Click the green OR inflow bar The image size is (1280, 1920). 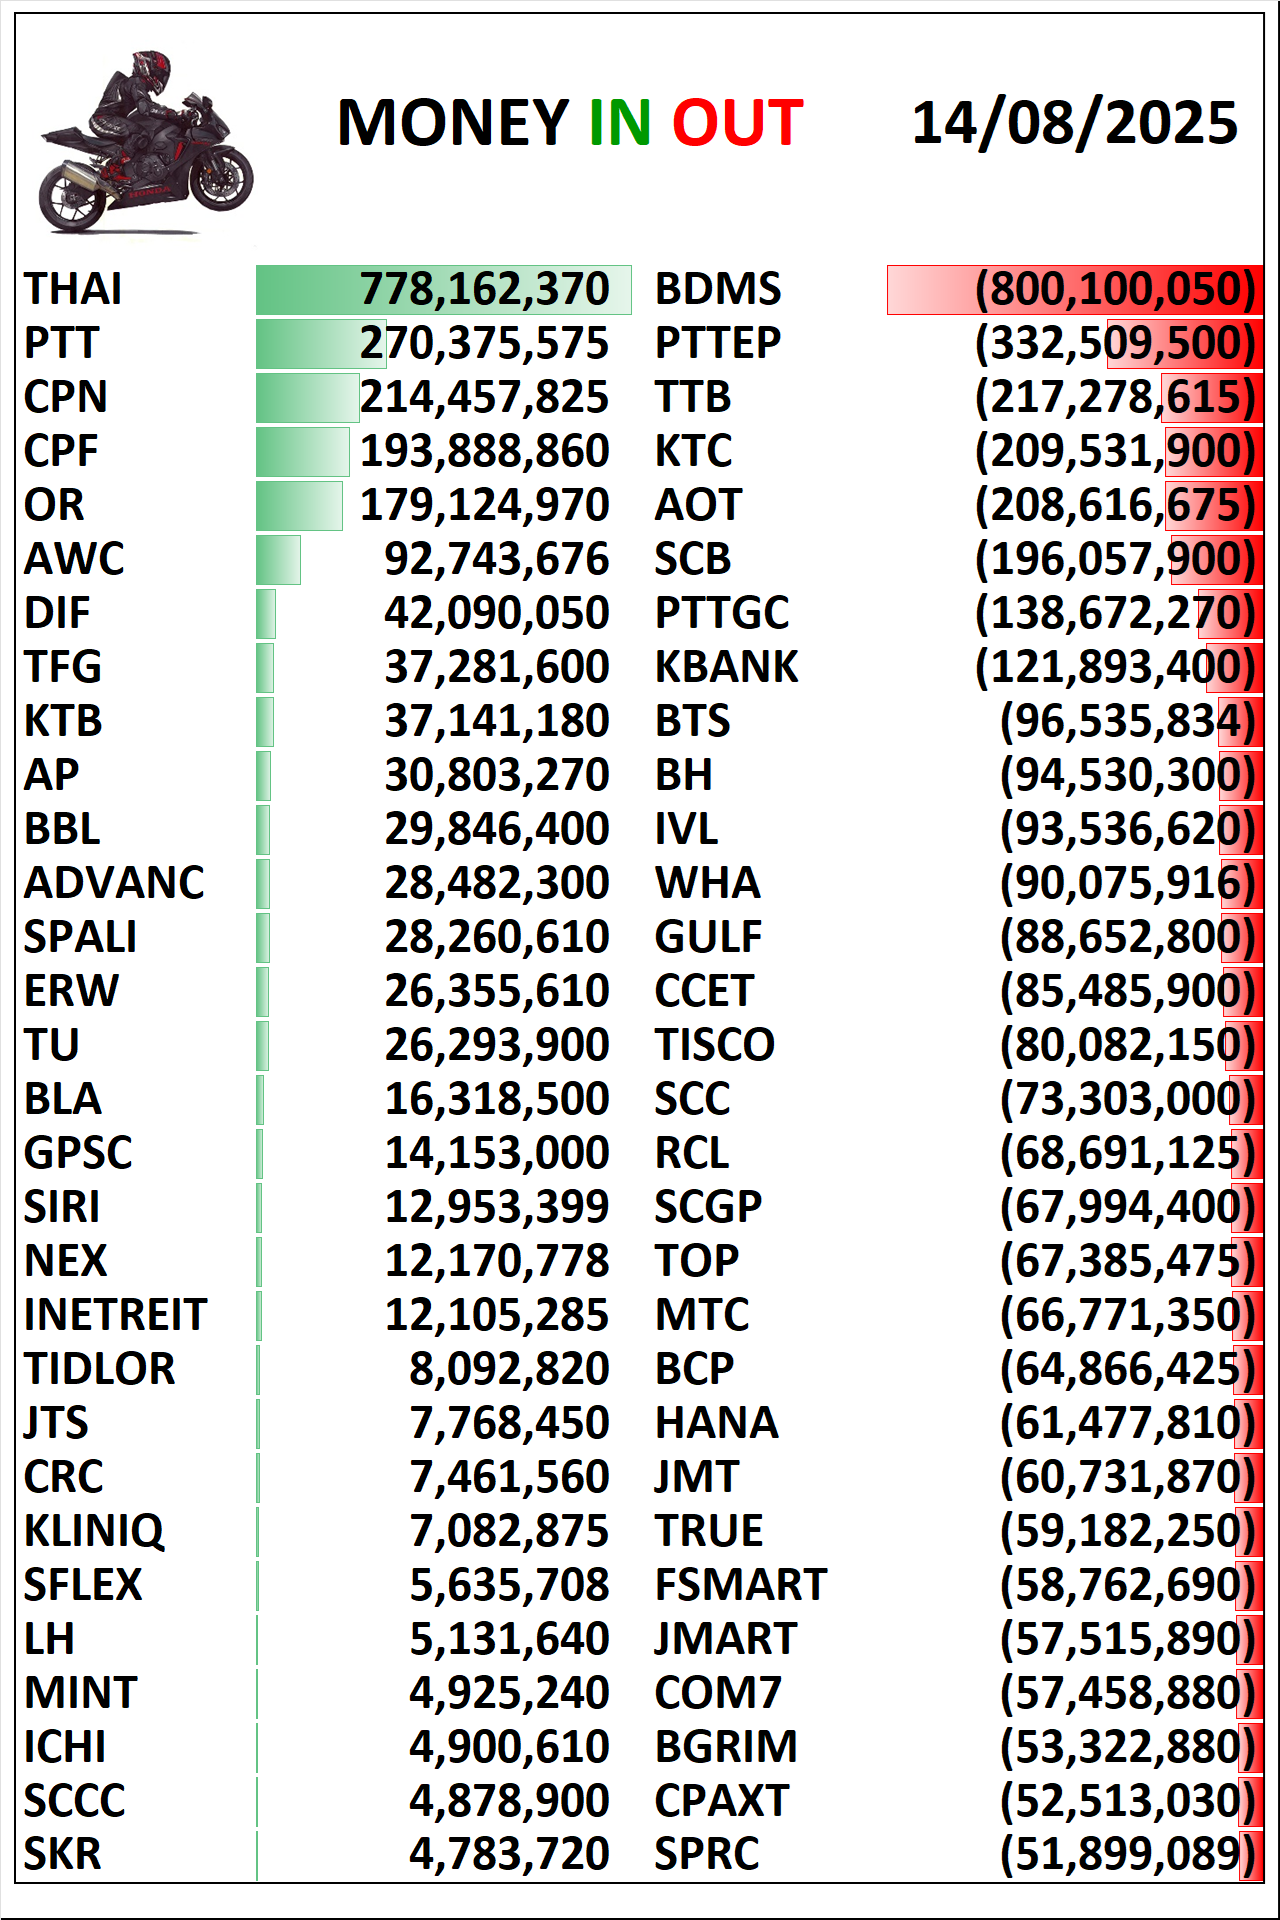click(x=299, y=506)
